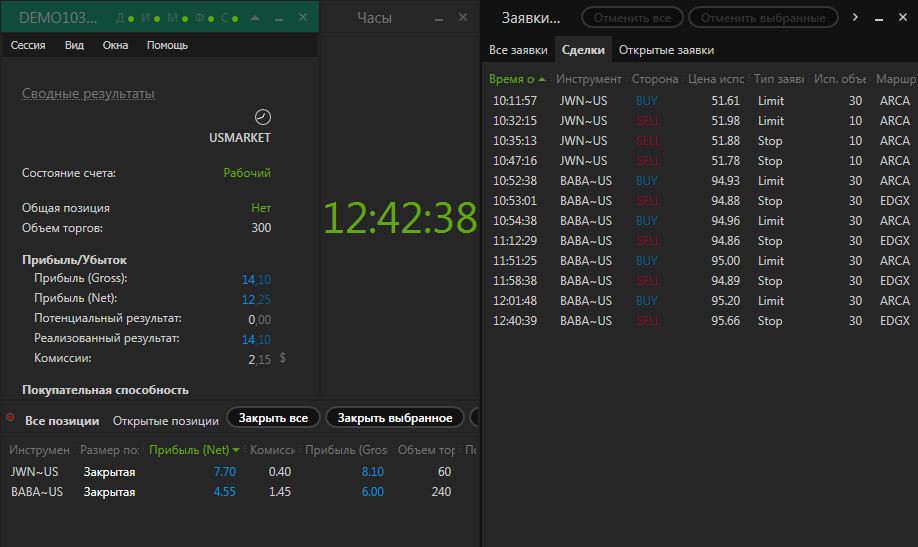Viewport: 918px width, 547px height.
Task: Open the Окна menu
Action: point(115,45)
